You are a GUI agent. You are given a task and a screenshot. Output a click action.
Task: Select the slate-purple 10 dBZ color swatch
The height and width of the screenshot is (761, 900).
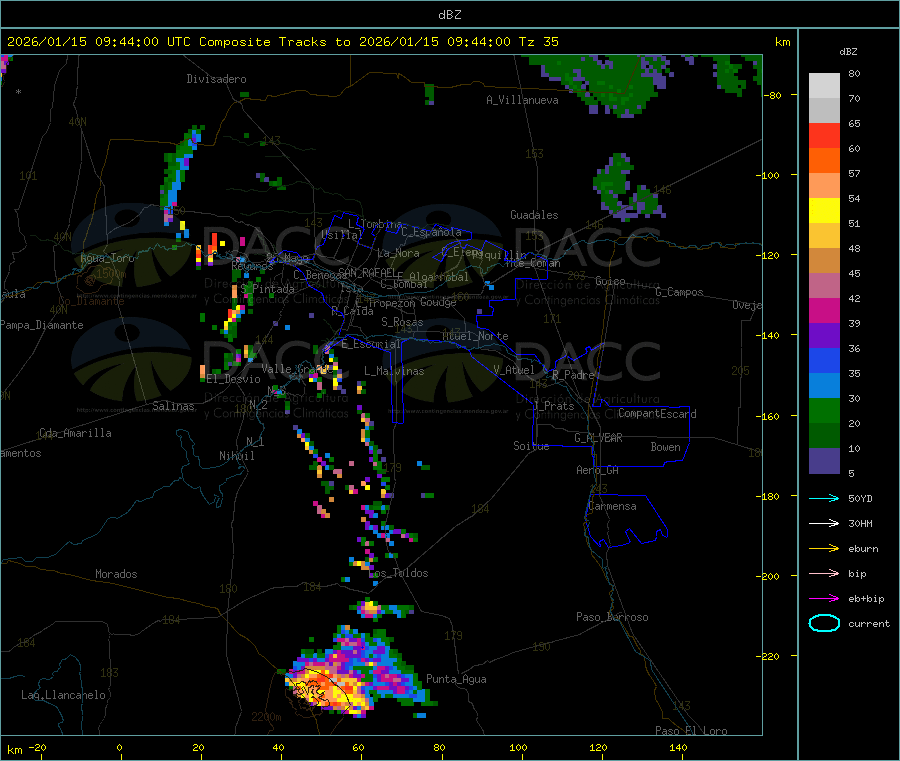pos(824,461)
